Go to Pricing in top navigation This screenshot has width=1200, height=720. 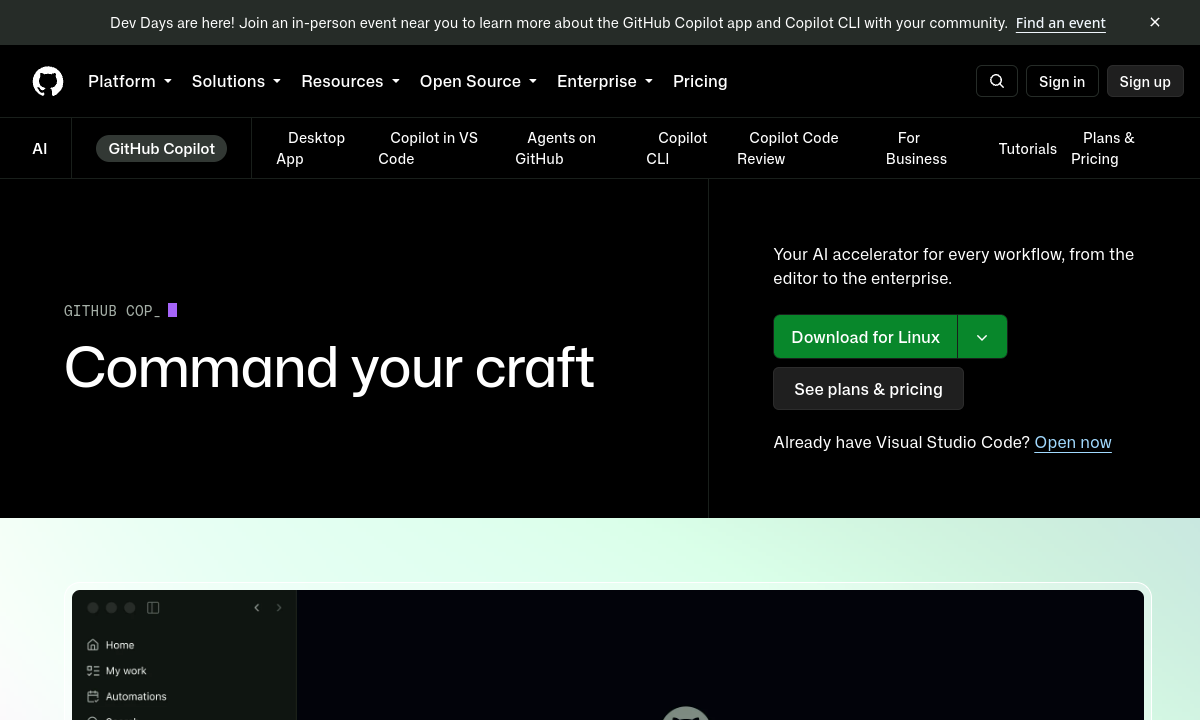click(700, 81)
